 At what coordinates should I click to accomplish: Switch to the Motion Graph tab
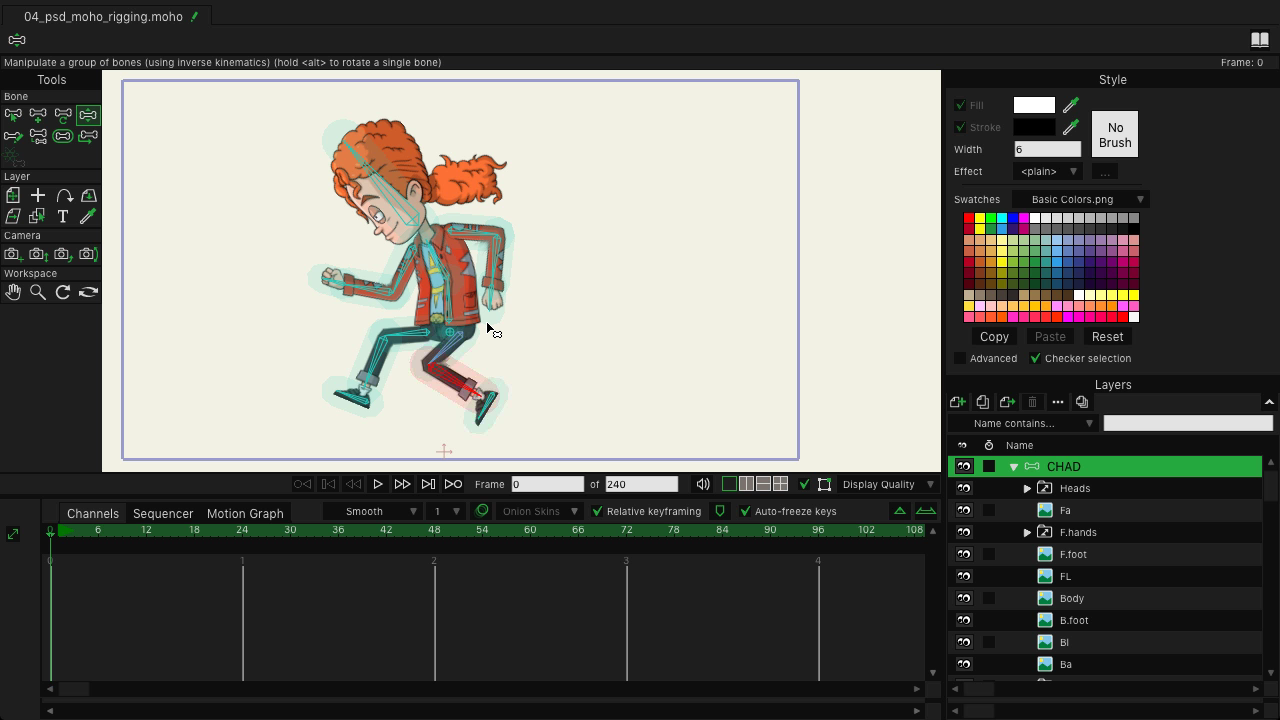tap(245, 513)
